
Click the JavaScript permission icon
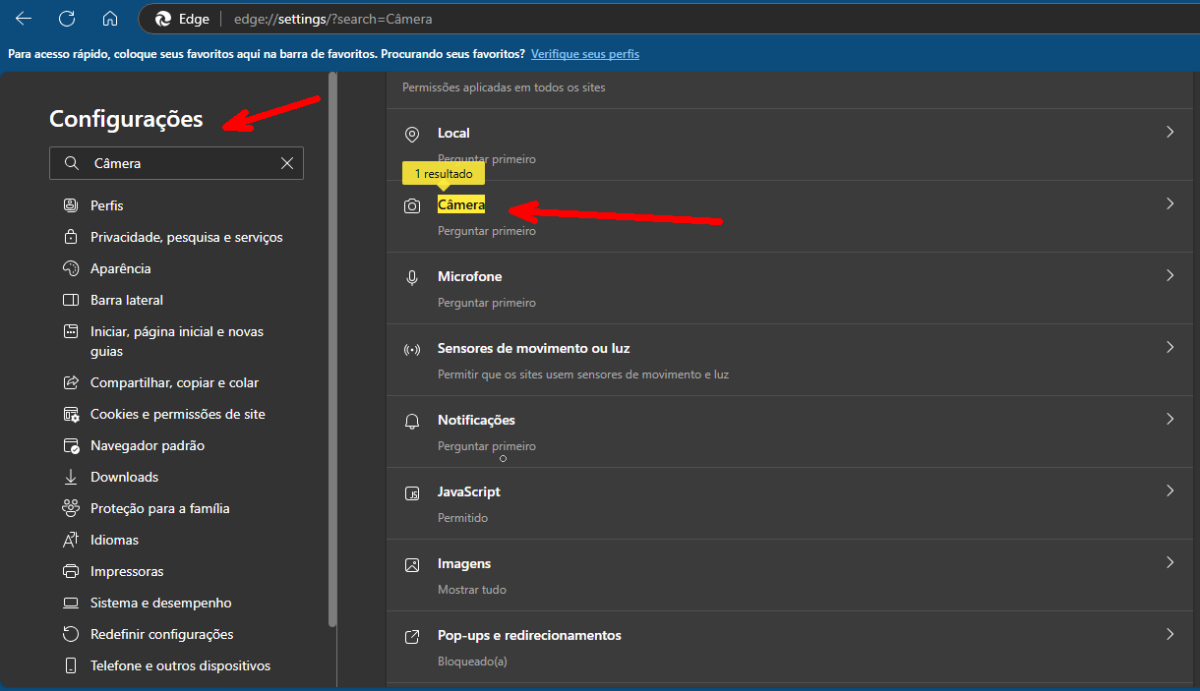(412, 494)
